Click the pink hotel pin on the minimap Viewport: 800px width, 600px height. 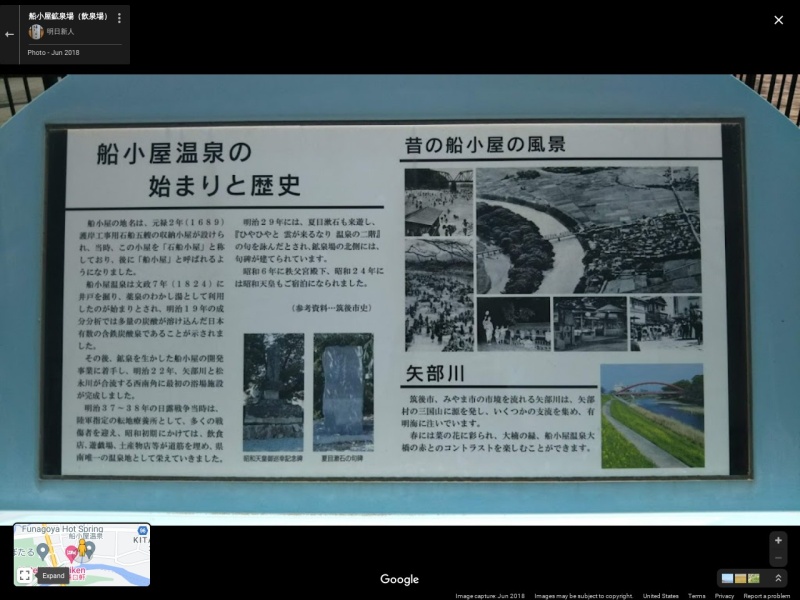pos(71,552)
